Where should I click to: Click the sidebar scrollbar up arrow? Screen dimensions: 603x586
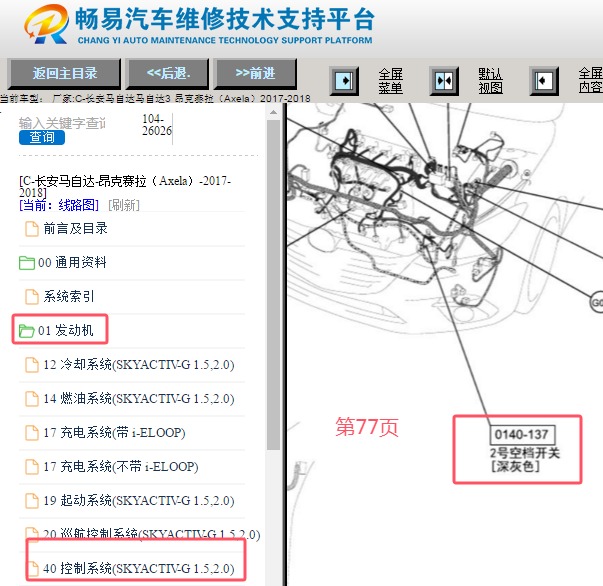[273, 112]
